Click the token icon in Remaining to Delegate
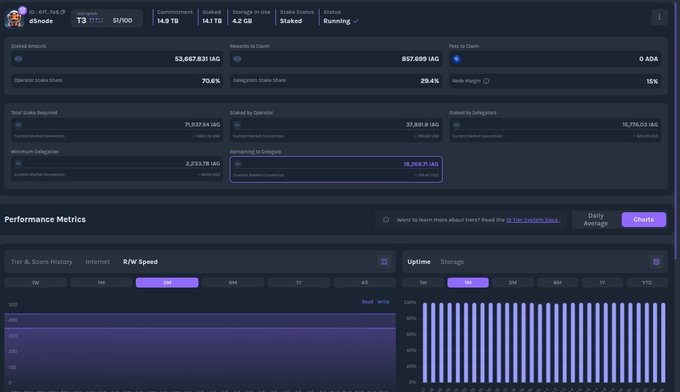The image size is (680, 392). (x=238, y=164)
